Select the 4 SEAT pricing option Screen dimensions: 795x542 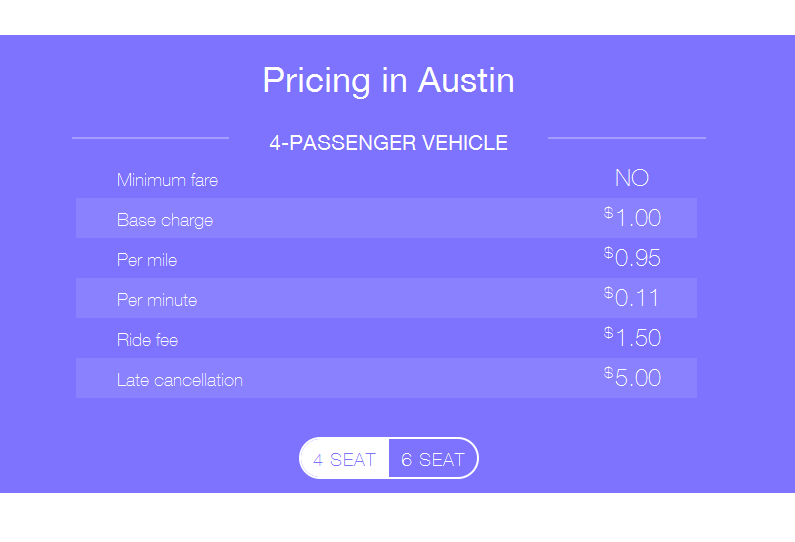pyautogui.click(x=344, y=459)
